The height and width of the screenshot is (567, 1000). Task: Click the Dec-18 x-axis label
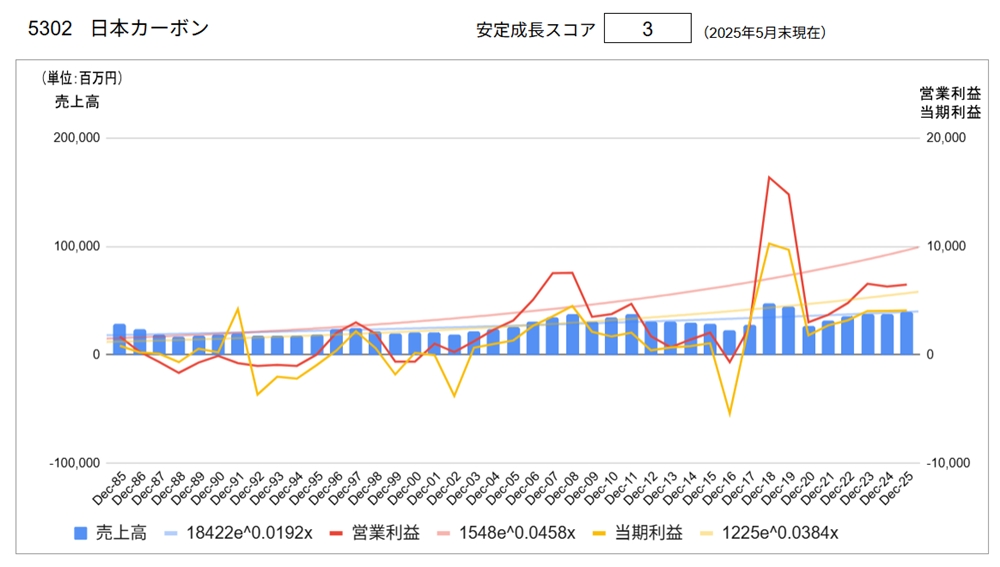[759, 489]
